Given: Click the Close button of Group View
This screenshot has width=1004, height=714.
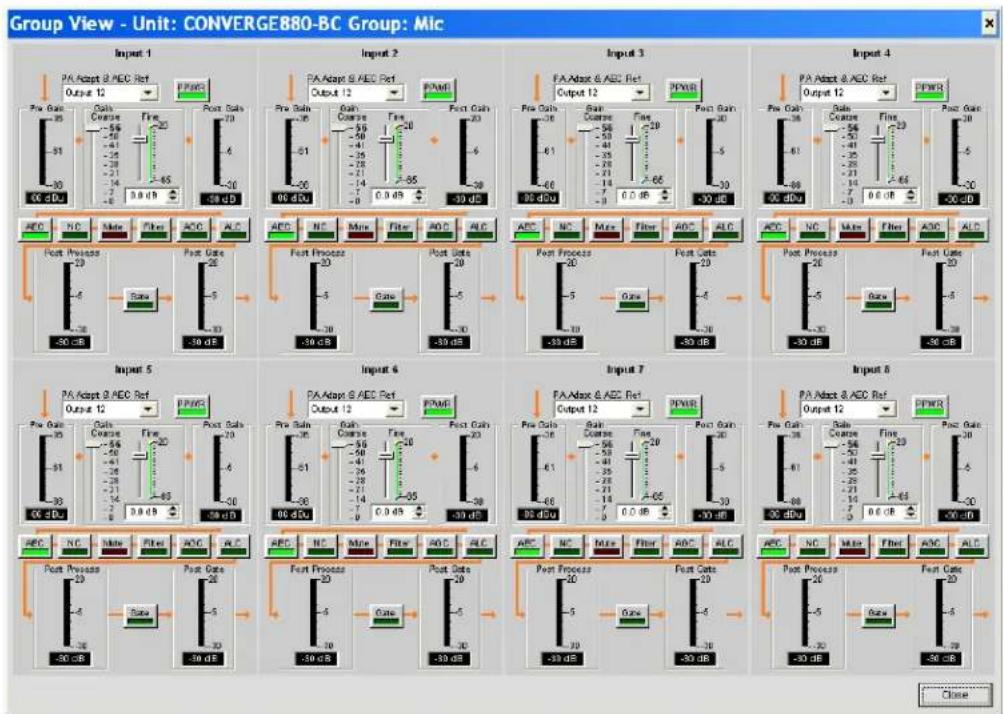Looking at the screenshot, I should click(955, 695).
